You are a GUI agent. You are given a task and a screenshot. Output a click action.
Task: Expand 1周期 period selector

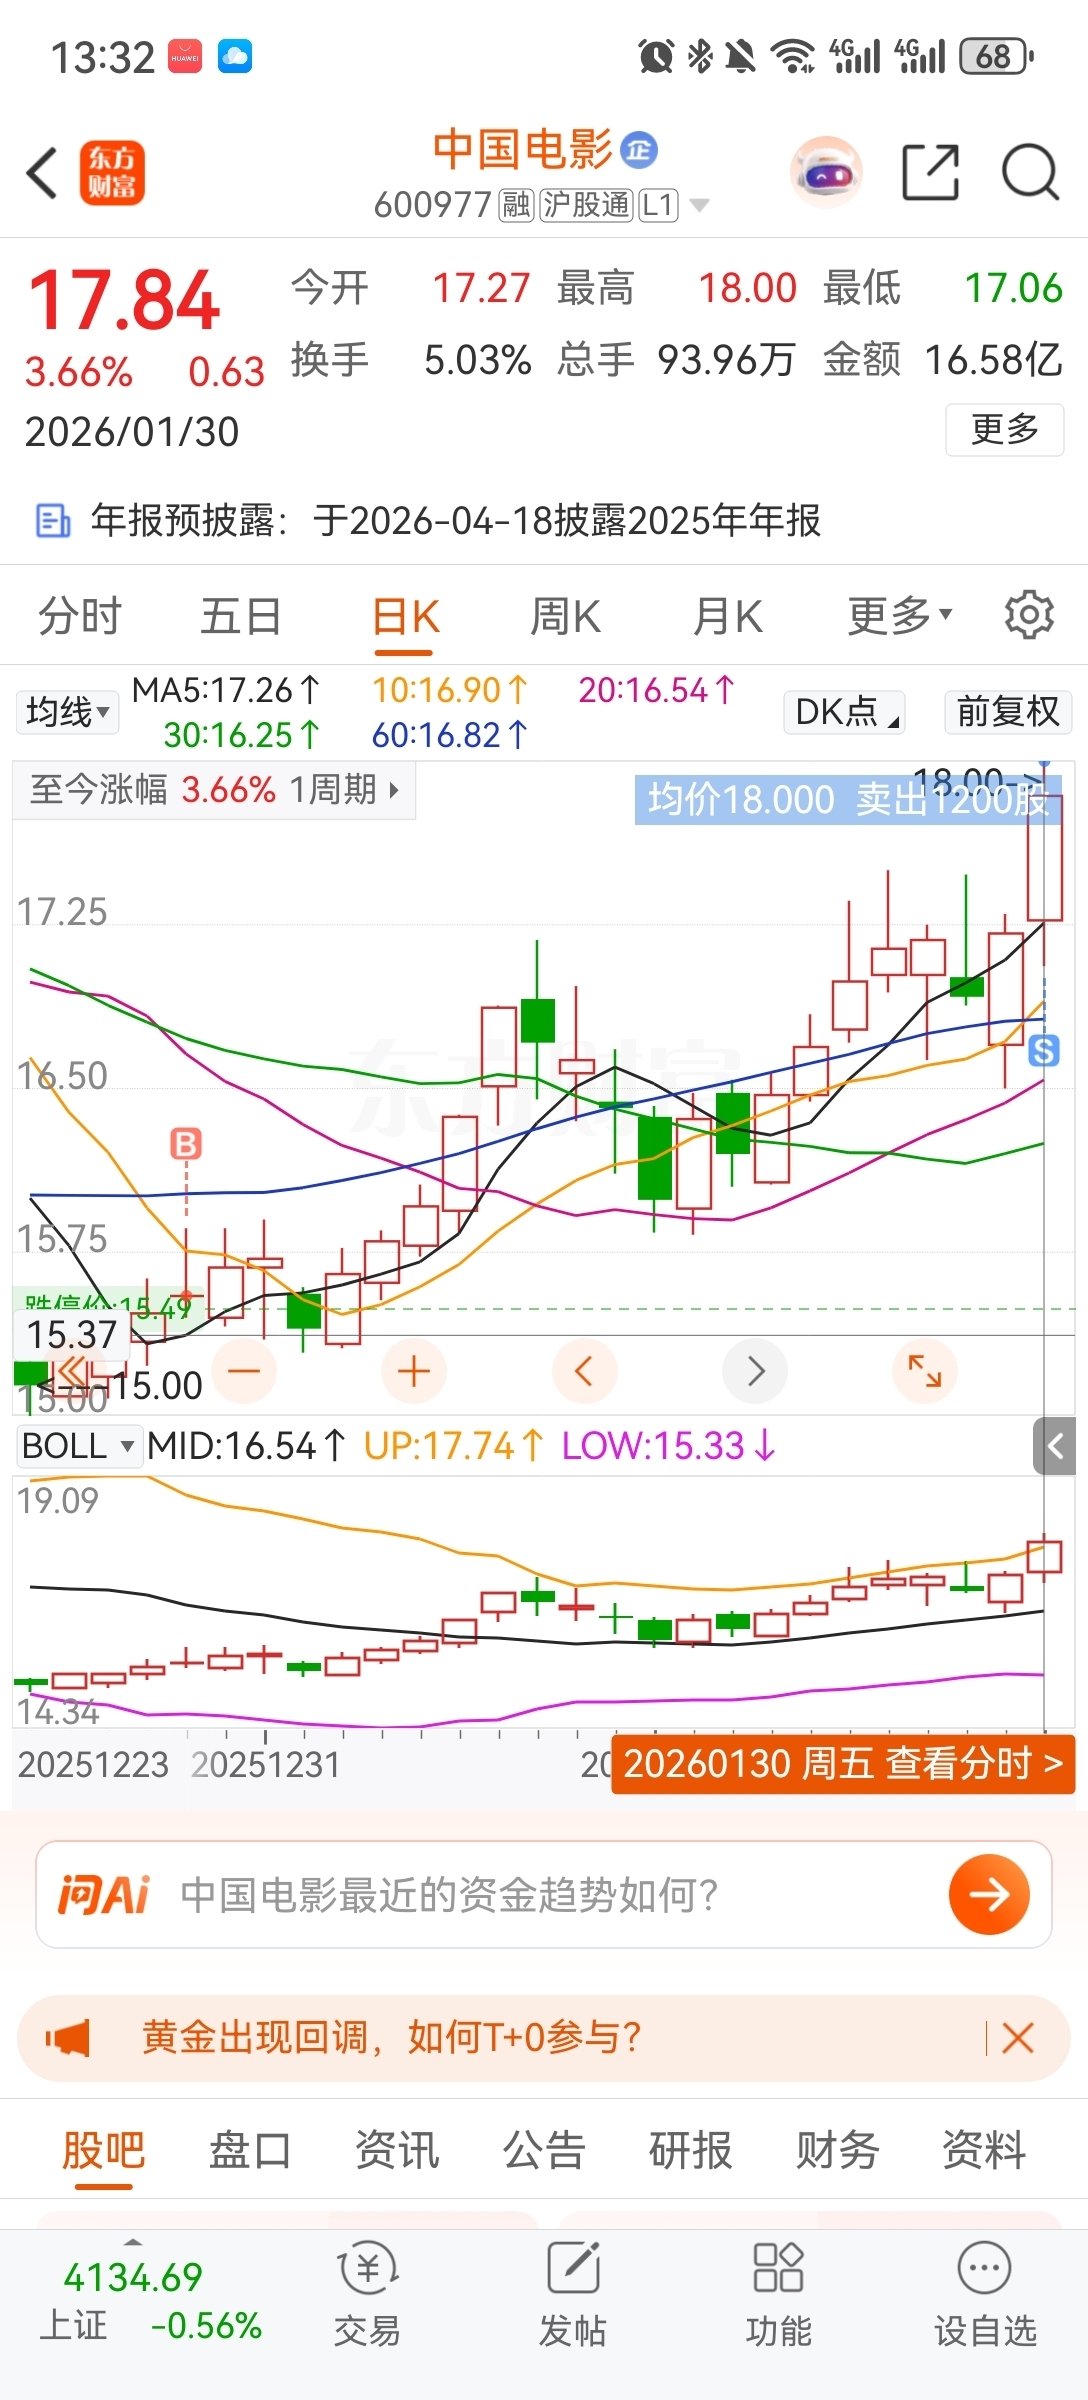(344, 790)
